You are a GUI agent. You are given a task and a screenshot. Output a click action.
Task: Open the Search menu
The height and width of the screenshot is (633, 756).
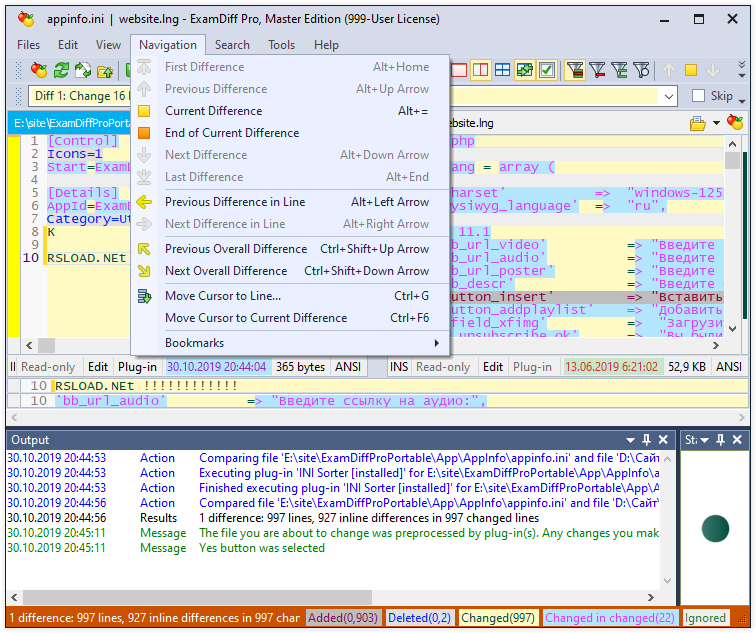pos(232,45)
